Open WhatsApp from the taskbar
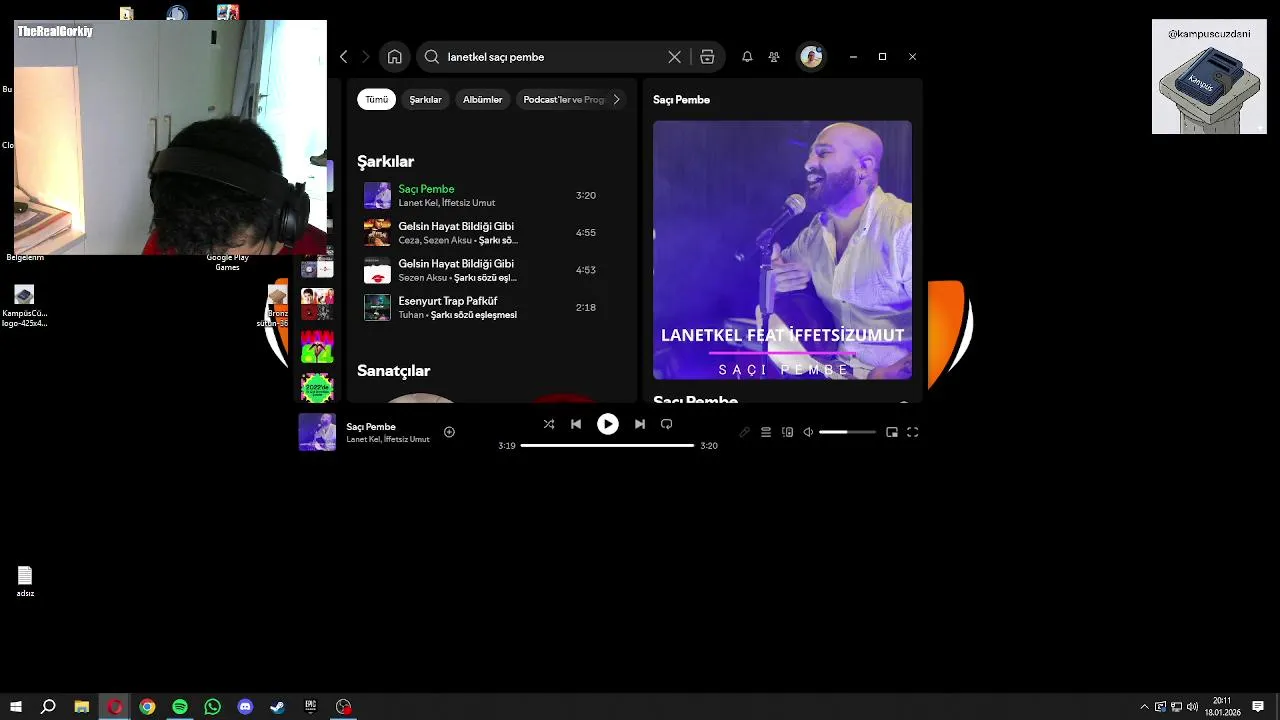 click(212, 707)
